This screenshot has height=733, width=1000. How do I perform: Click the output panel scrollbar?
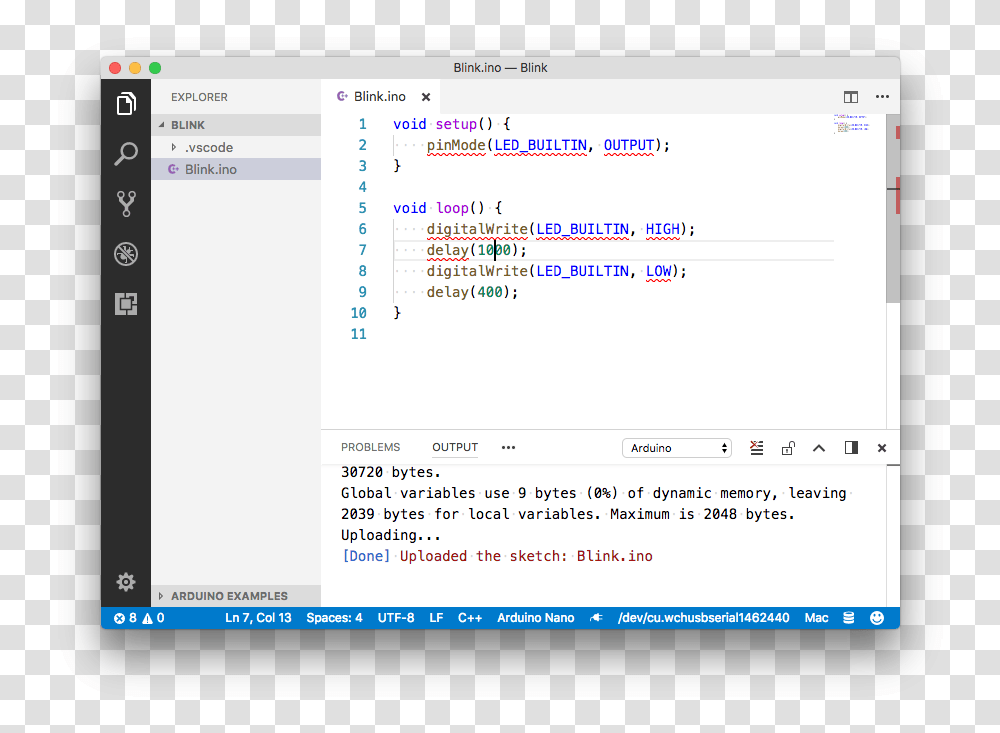tap(893, 535)
